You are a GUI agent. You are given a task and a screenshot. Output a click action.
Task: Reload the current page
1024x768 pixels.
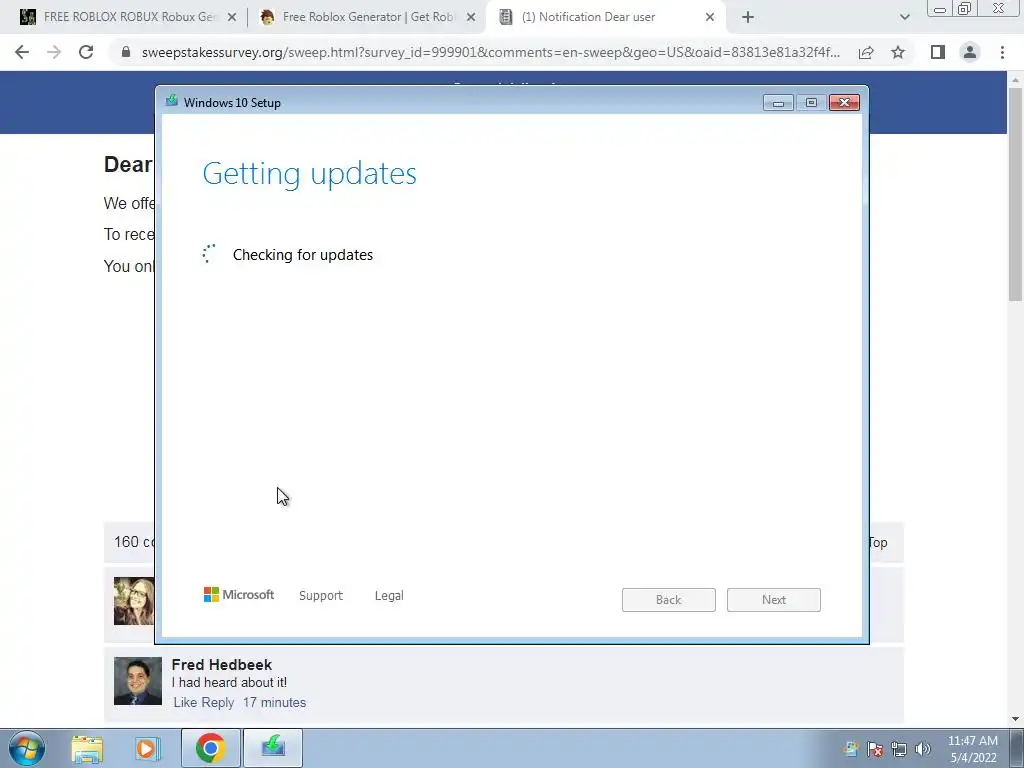click(86, 52)
